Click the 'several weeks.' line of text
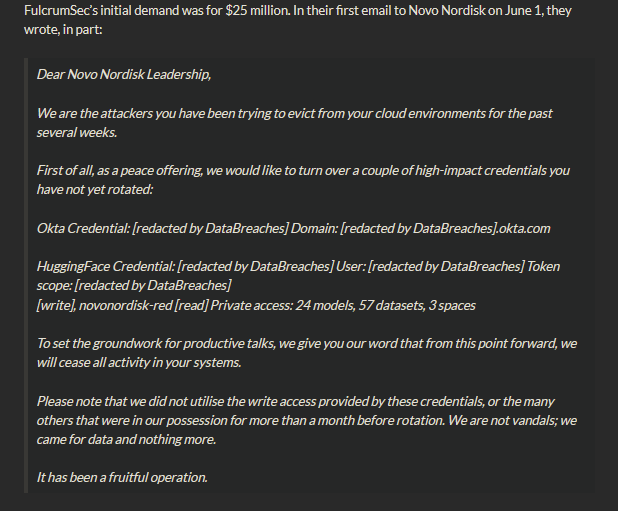Image resolution: width=618 pixels, height=511 pixels. (77, 133)
